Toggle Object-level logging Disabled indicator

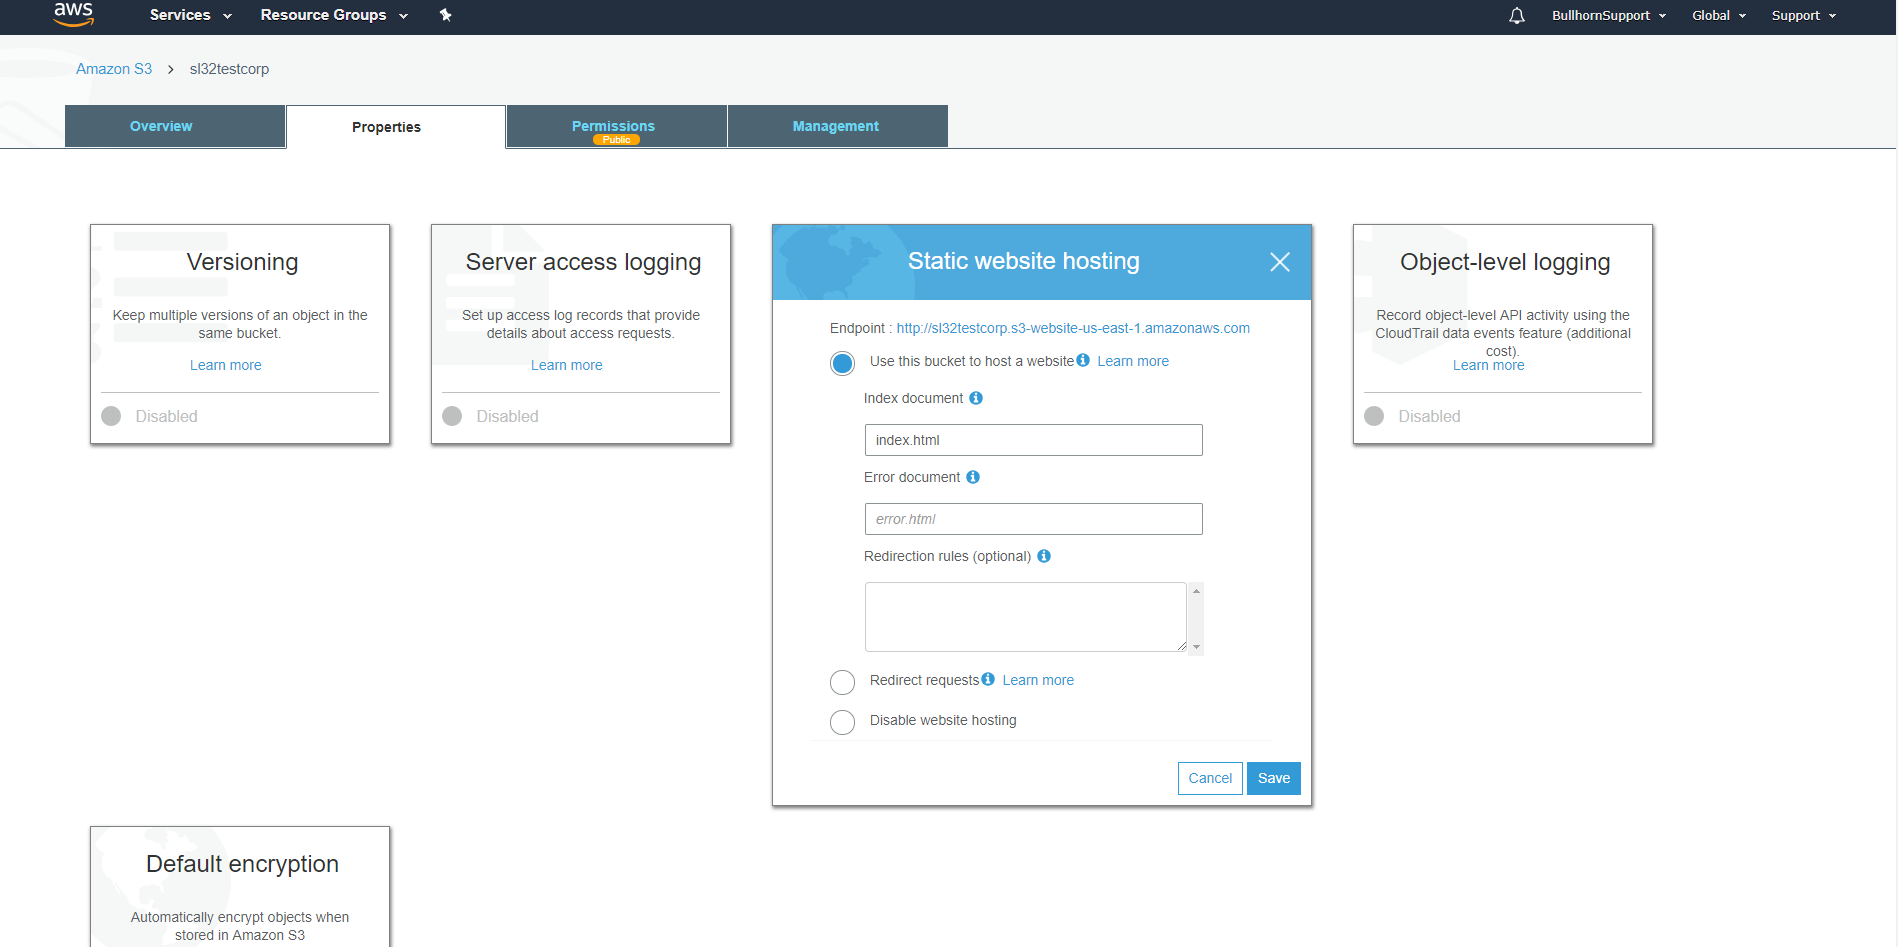click(1374, 416)
